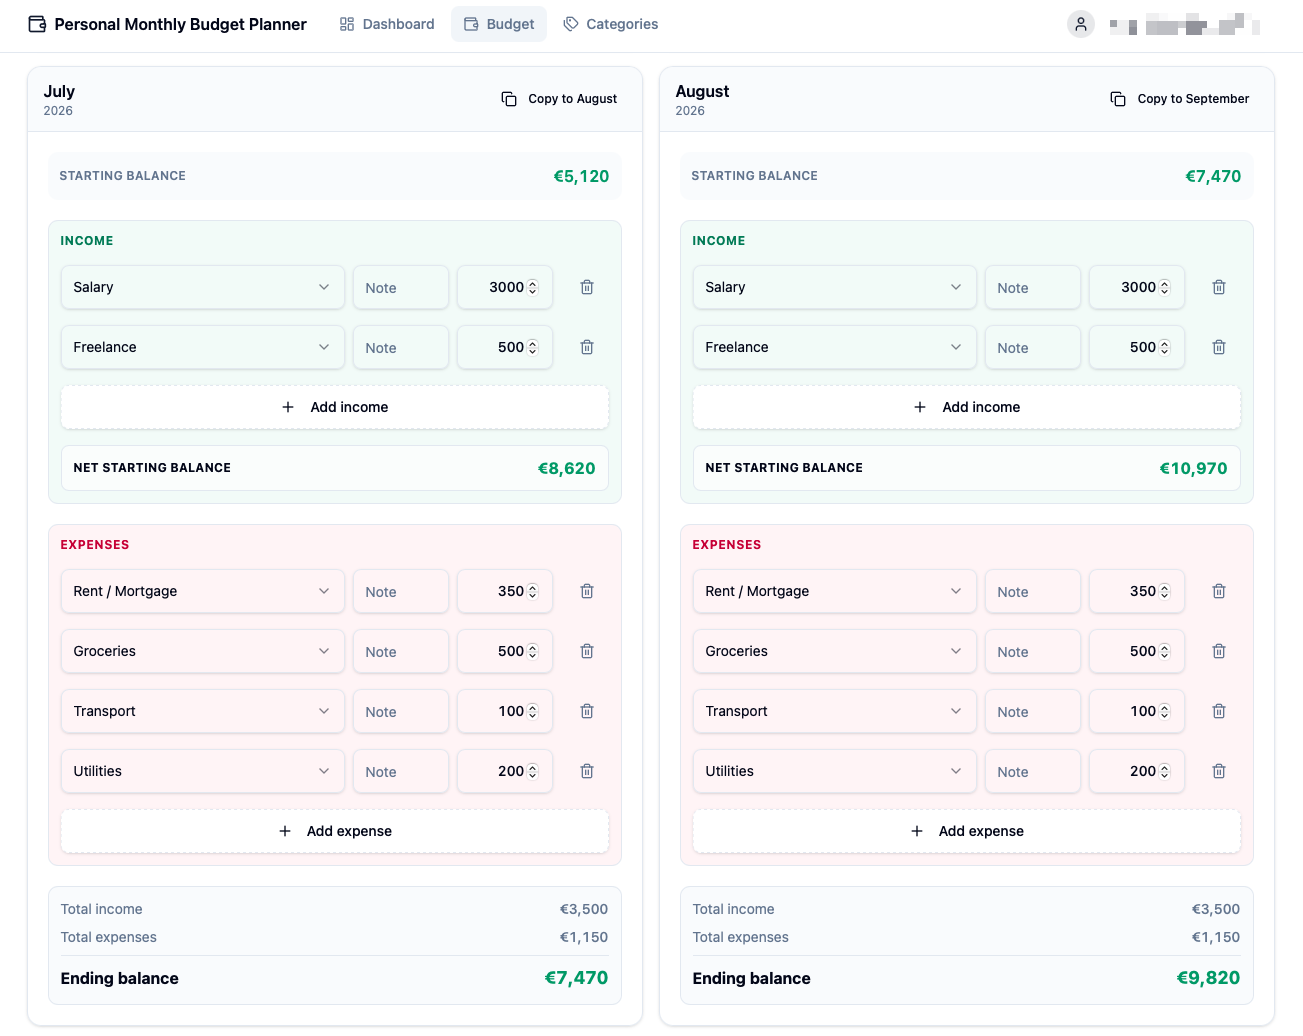The image size is (1303, 1036).
Task: Delete the July Utilities expense
Action: coord(587,771)
